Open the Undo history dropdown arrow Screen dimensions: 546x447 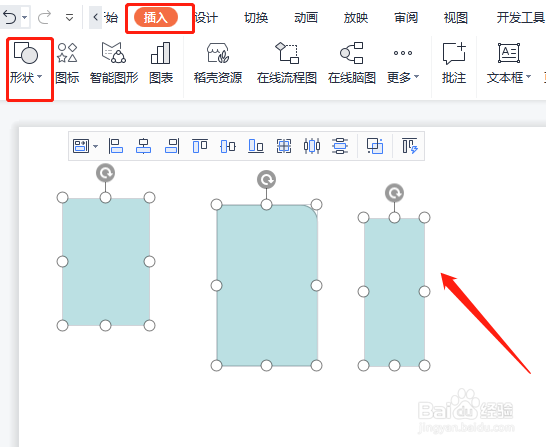25,17
